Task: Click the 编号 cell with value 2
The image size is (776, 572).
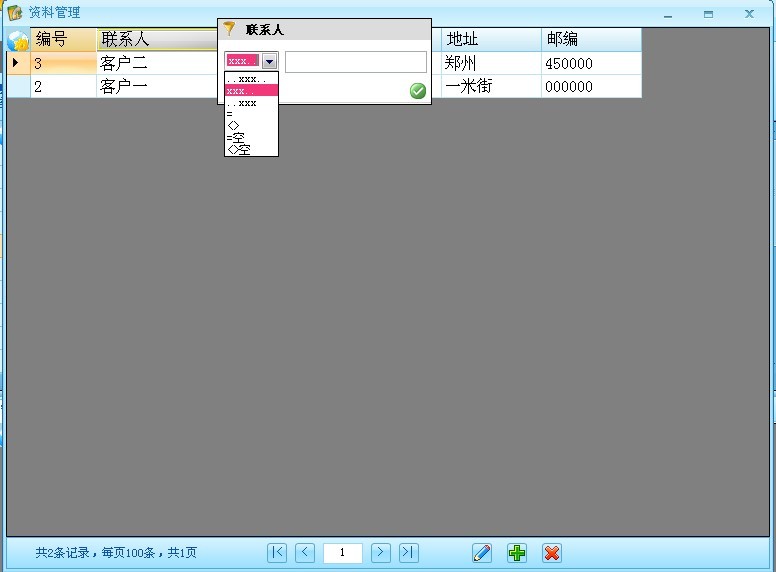Action: 63,87
